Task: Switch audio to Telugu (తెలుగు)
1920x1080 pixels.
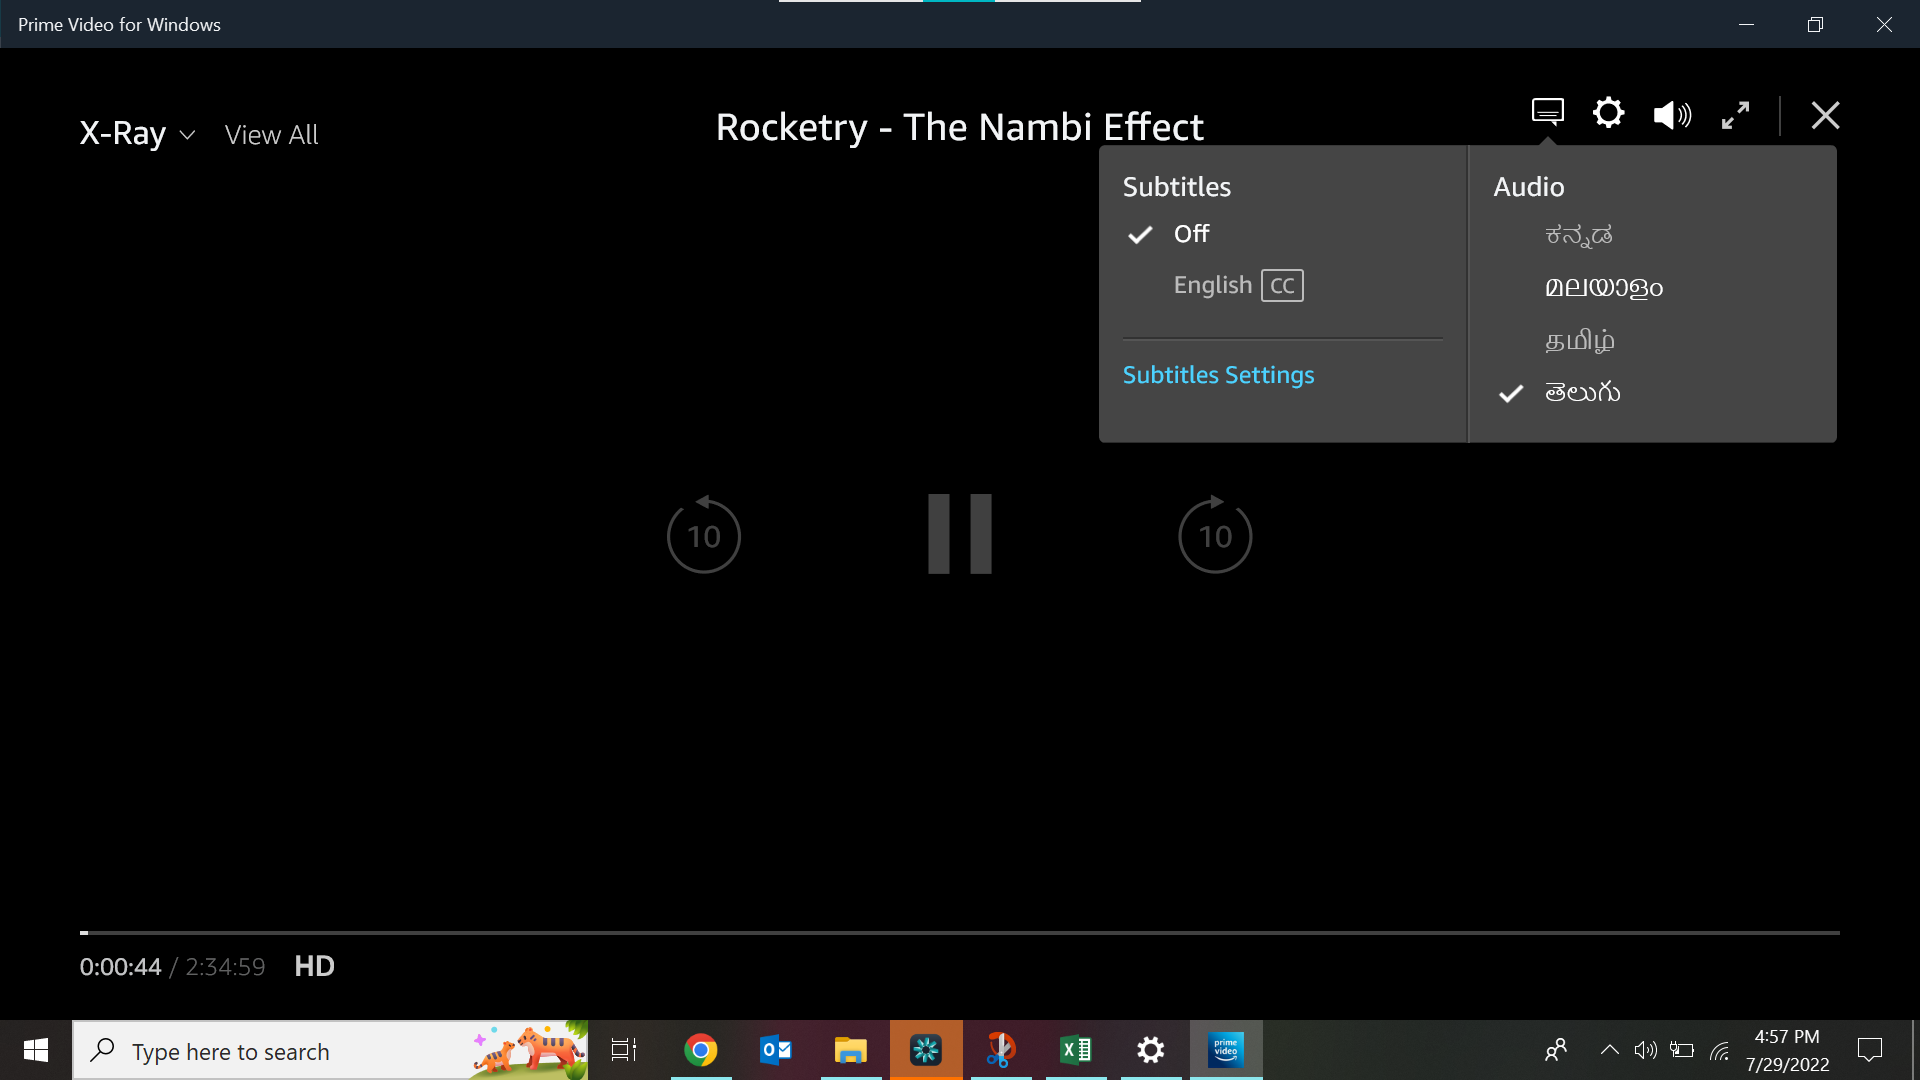Action: [x=1582, y=393]
